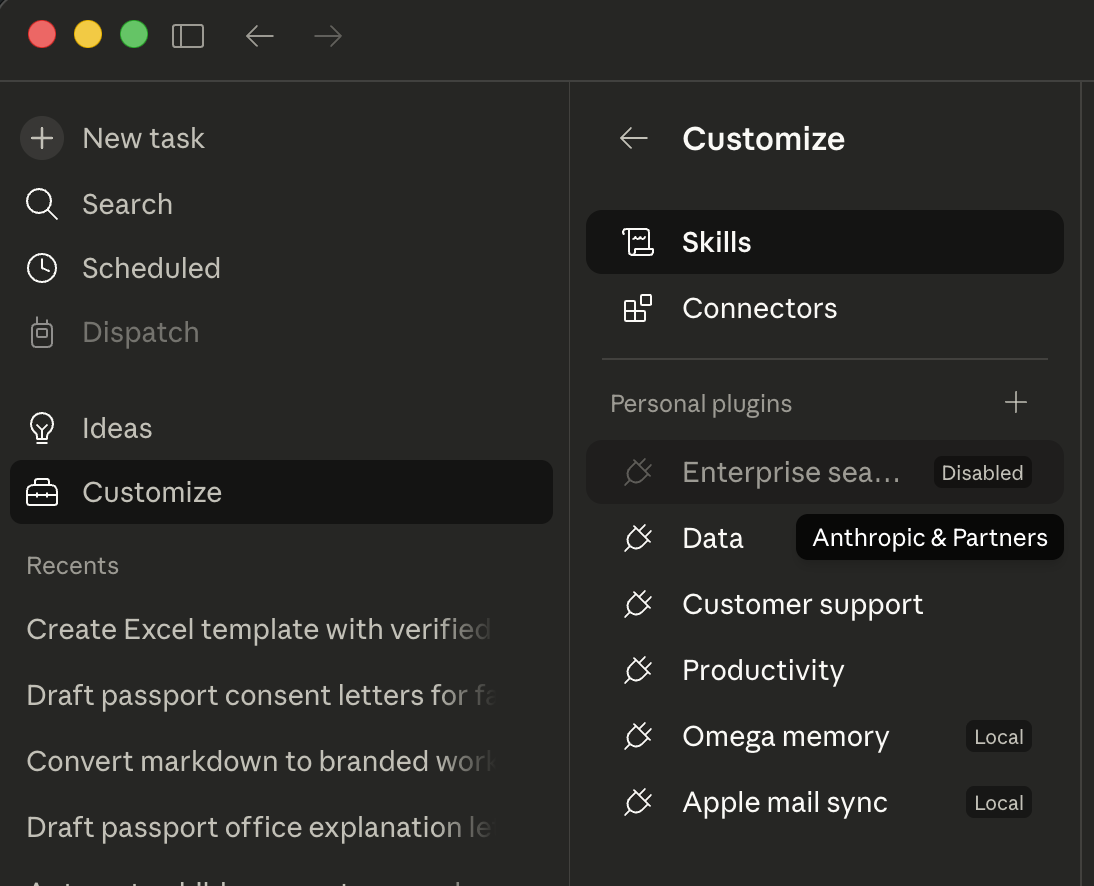
Task: Click plug icon next to Apple mail sync
Action: click(638, 802)
